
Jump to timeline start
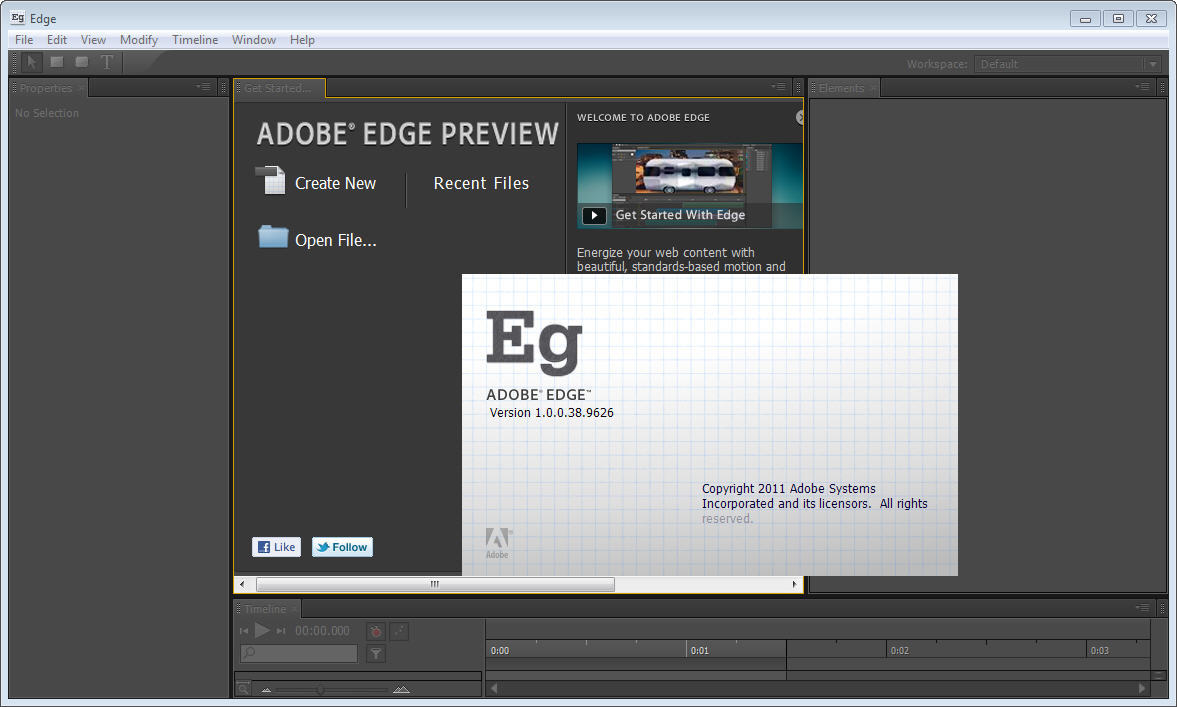[244, 631]
